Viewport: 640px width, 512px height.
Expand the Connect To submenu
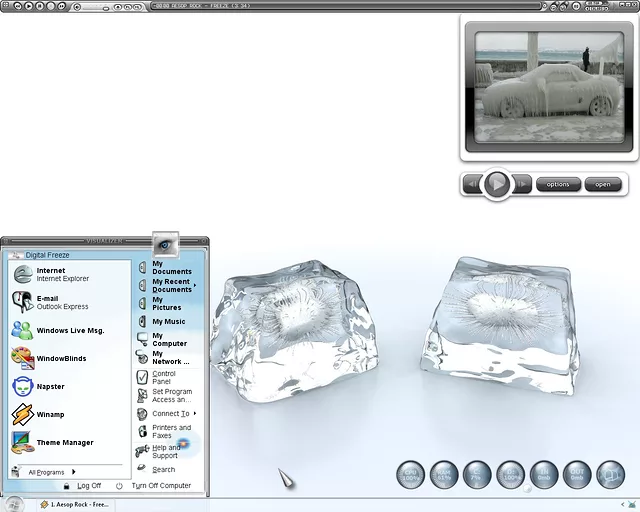[170, 413]
